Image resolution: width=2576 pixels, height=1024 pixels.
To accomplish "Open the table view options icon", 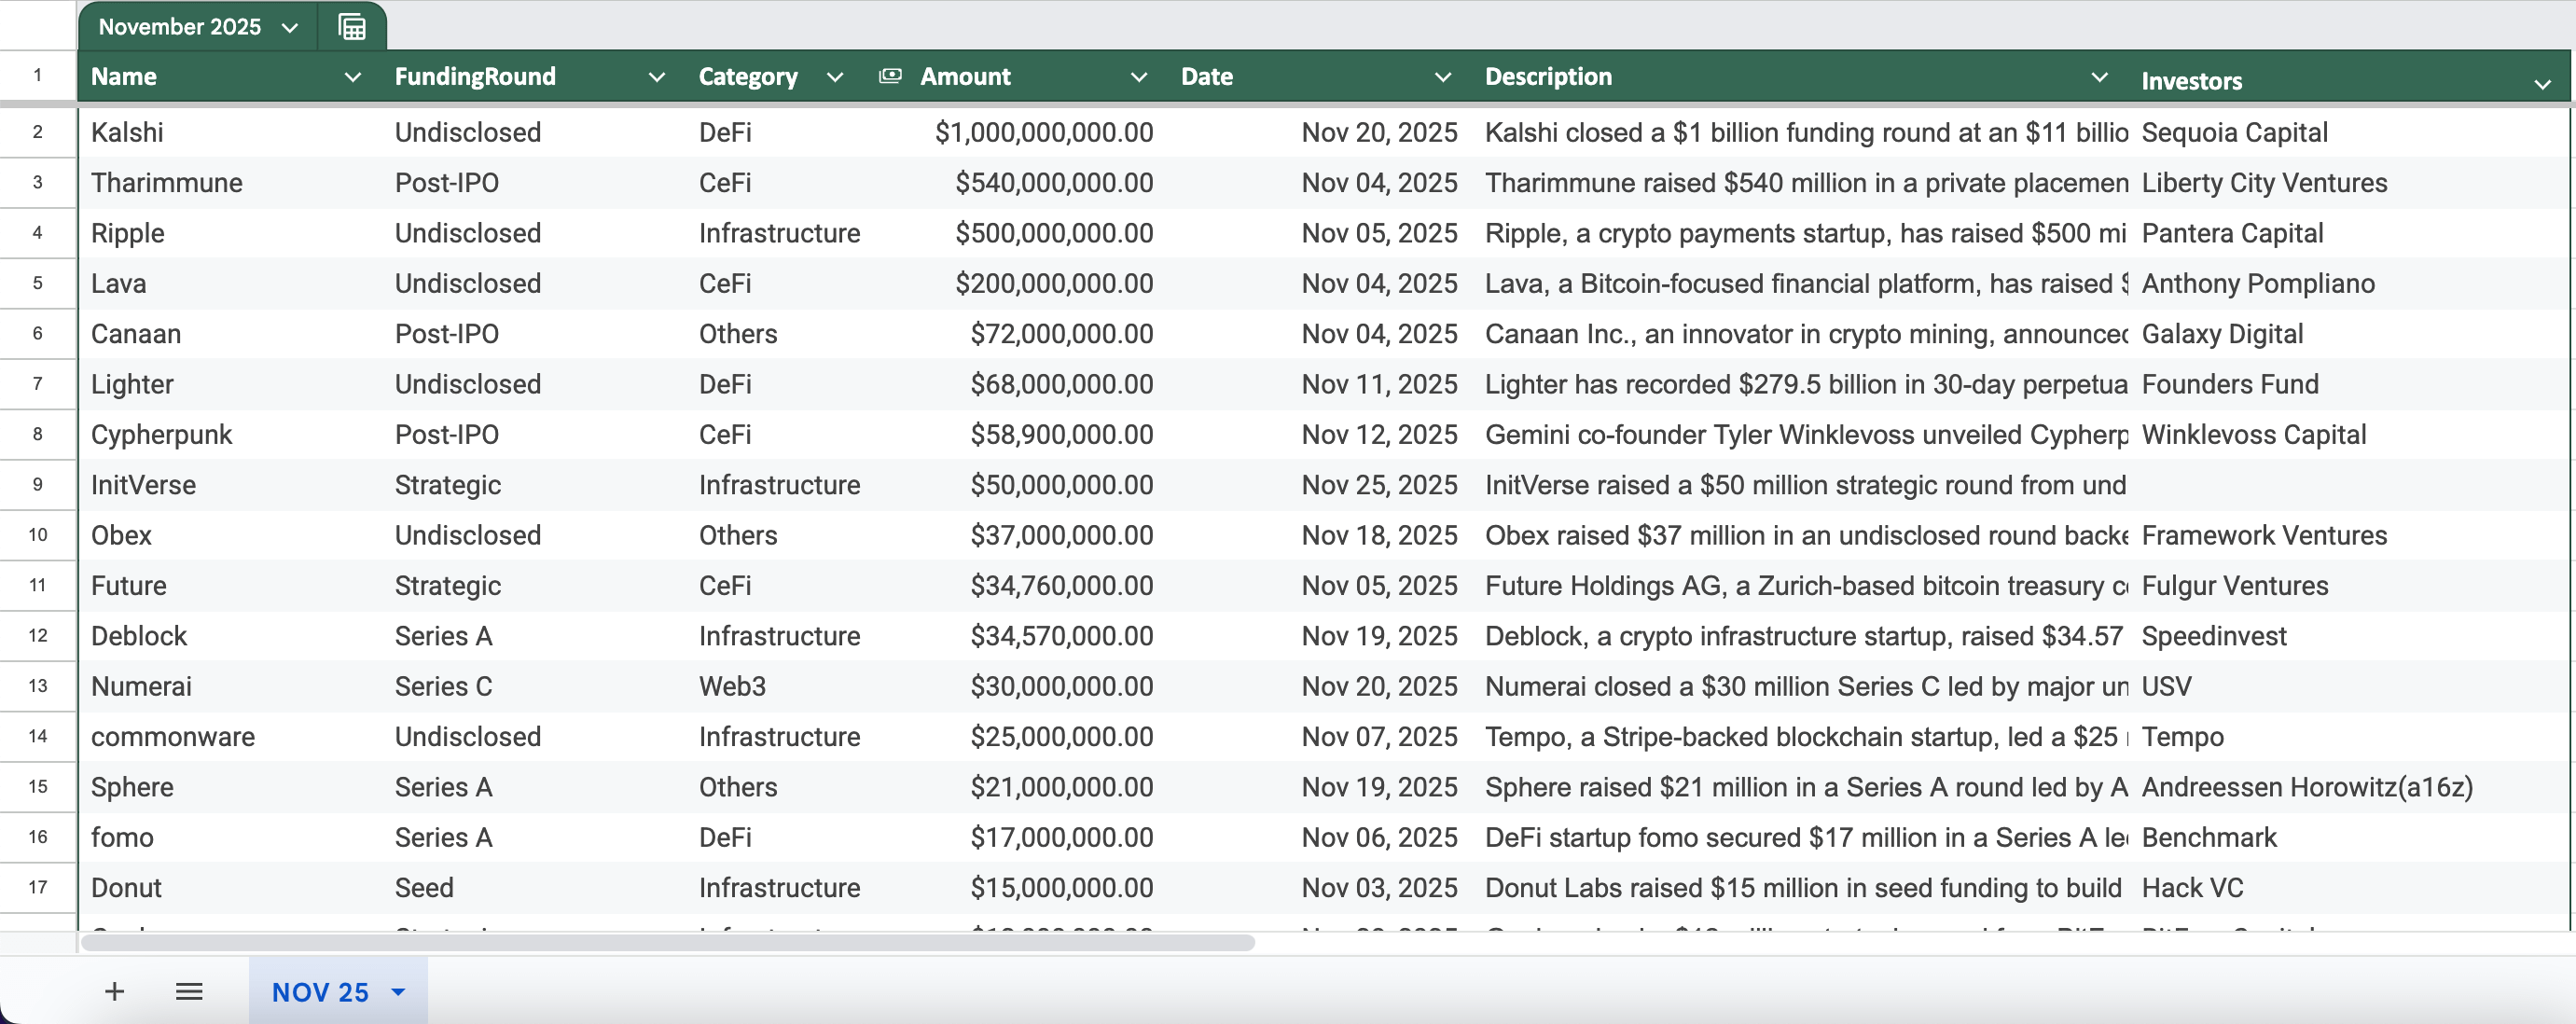I will tap(352, 27).
